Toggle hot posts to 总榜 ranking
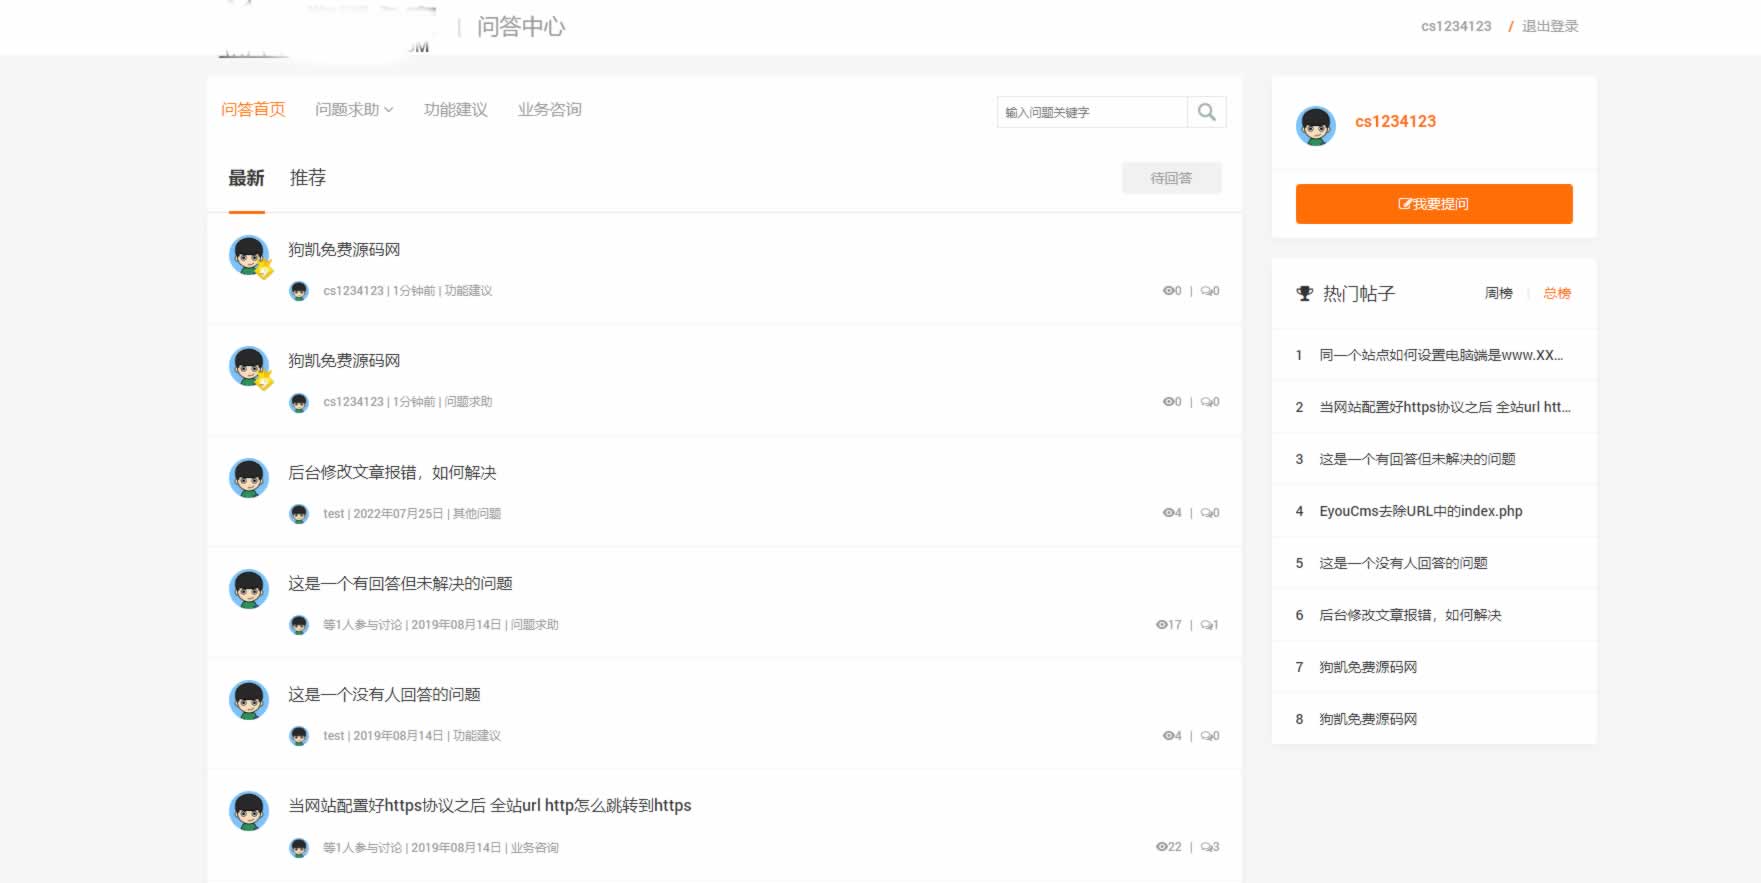 [x=1556, y=294]
